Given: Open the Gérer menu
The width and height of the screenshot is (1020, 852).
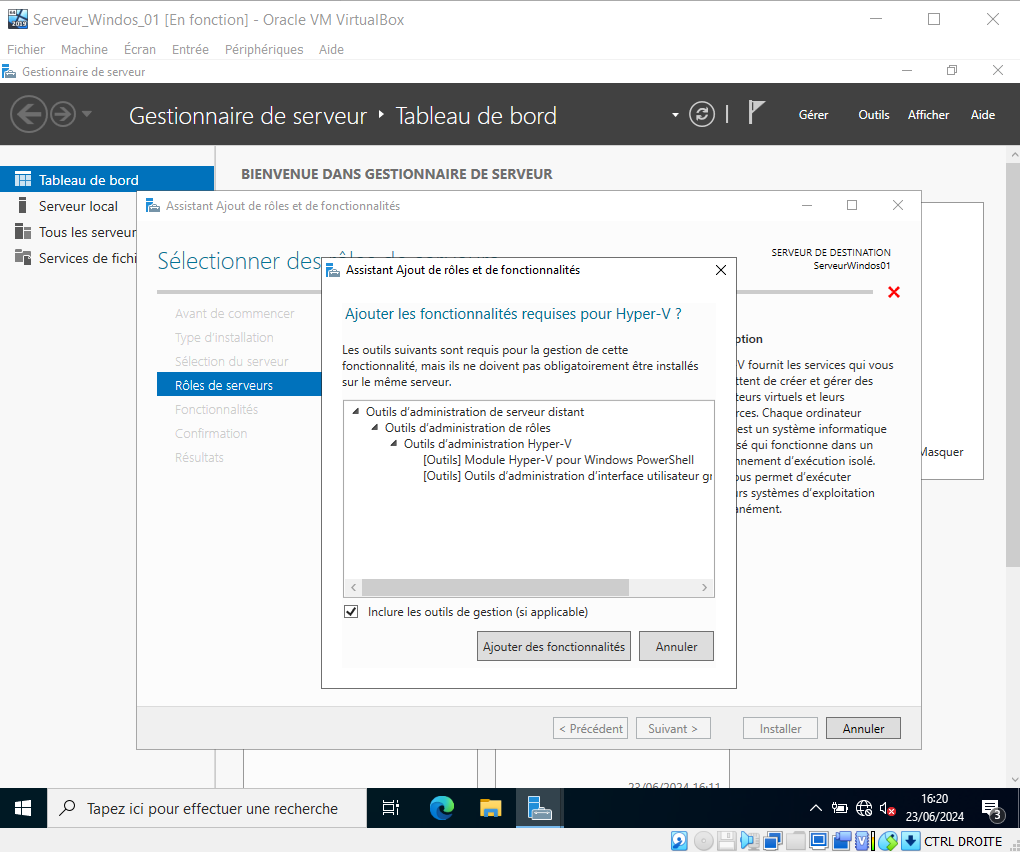Looking at the screenshot, I should tap(813, 115).
